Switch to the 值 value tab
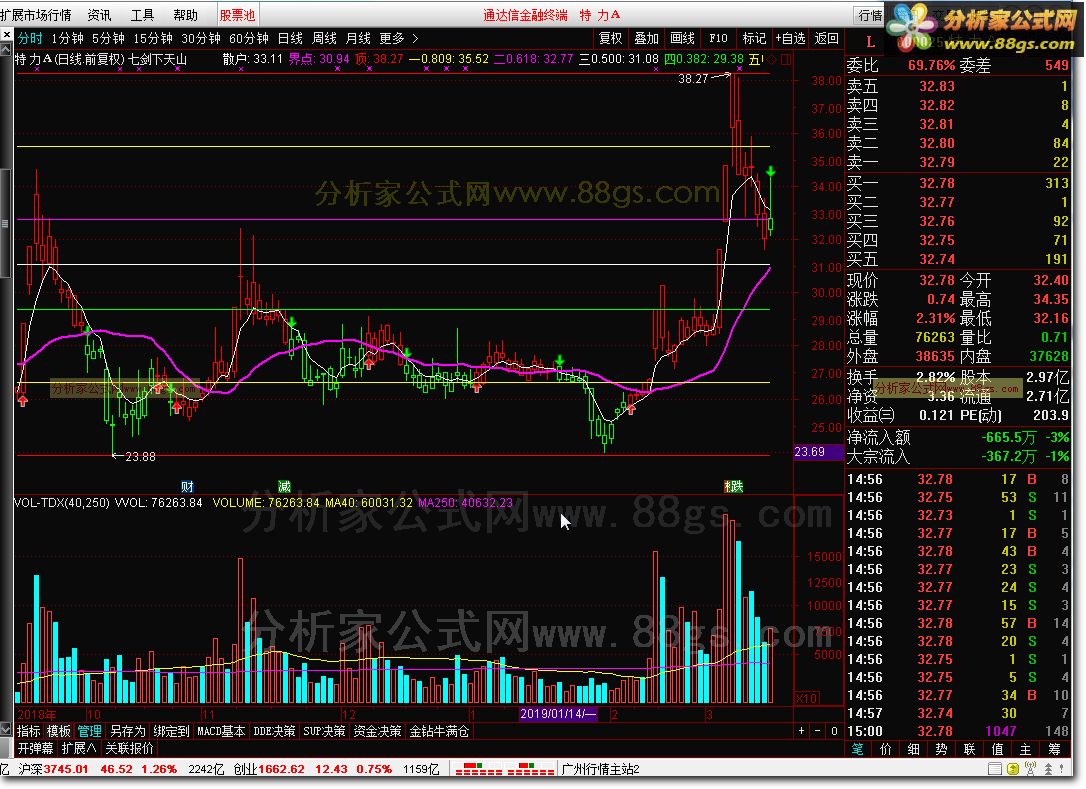The height and width of the screenshot is (789, 1086). pos(997,749)
